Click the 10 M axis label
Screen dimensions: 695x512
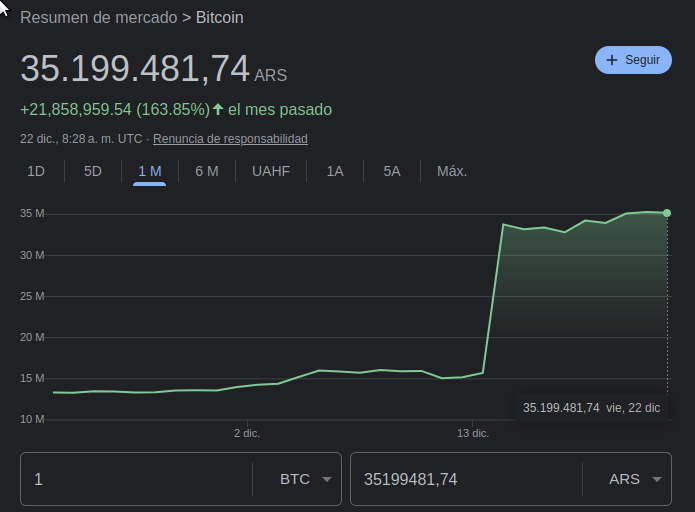(32, 419)
